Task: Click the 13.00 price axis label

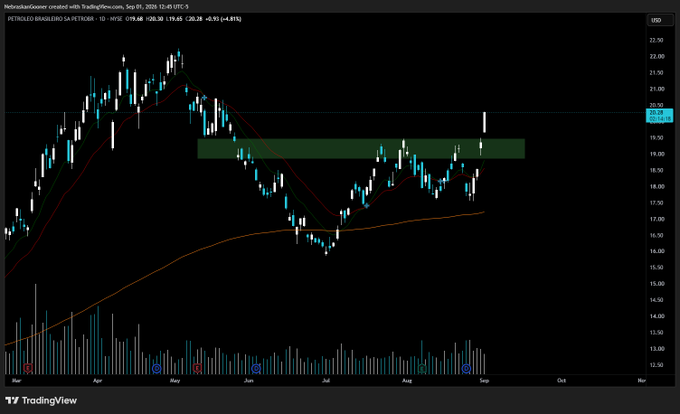Action: (656, 349)
